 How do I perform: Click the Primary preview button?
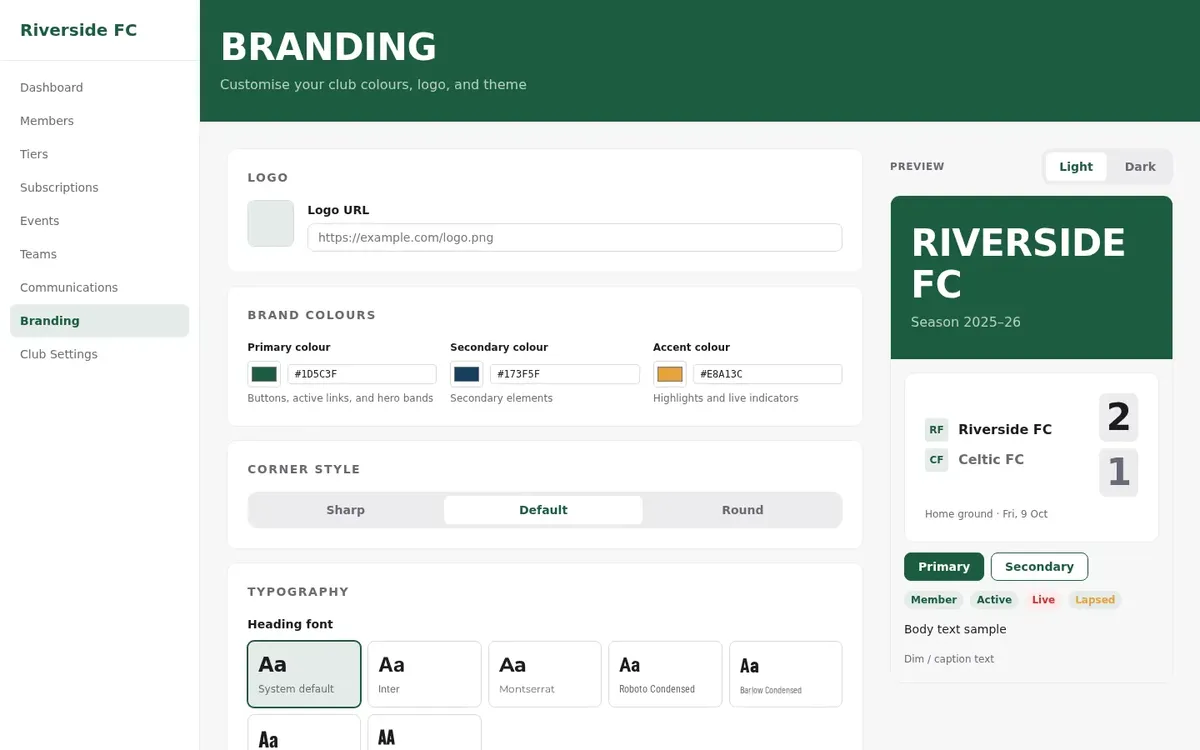point(944,567)
